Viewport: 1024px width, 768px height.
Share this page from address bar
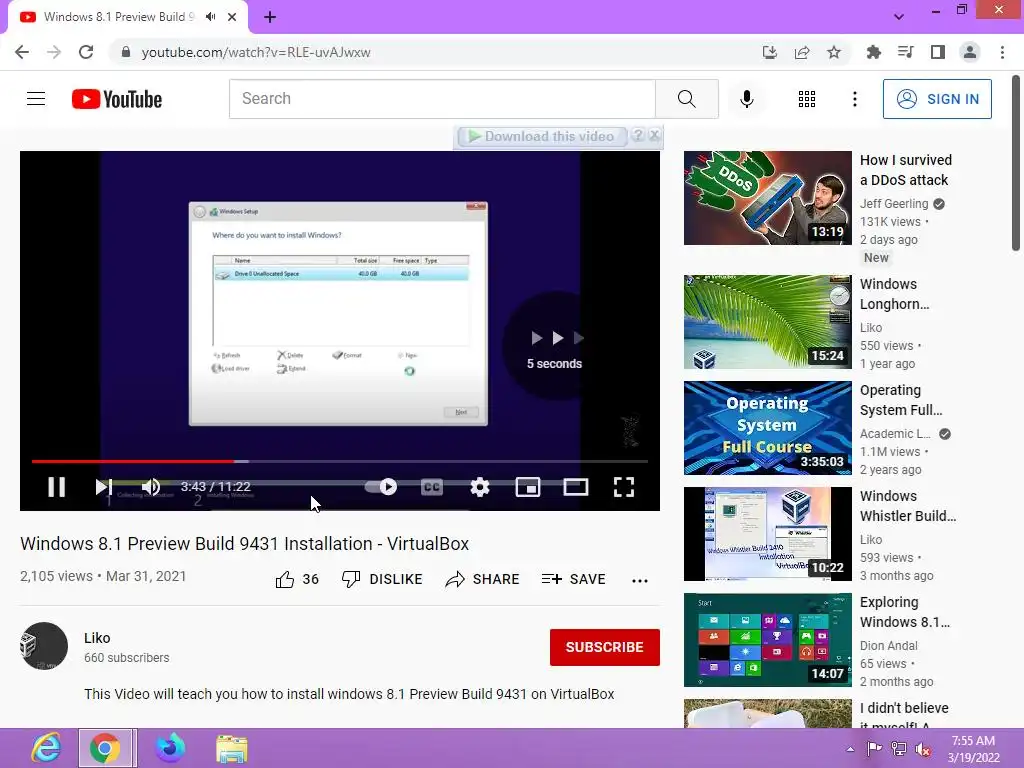[802, 52]
